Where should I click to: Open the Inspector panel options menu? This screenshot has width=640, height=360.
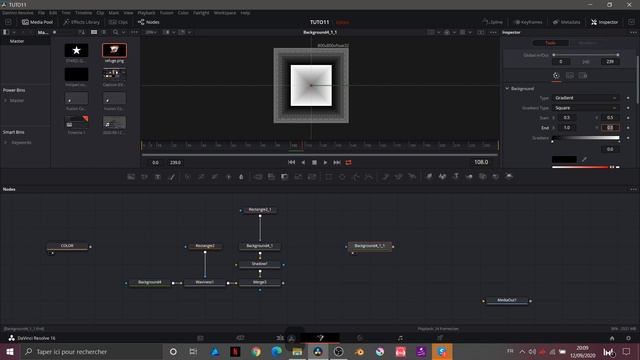pos(633,32)
